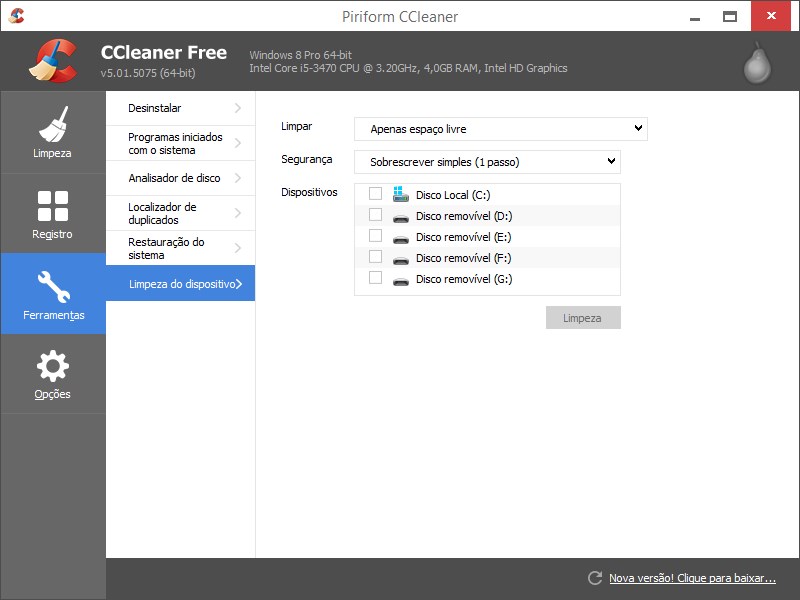This screenshot has width=800, height=600.
Task: Click the Disco removível (D:) label
Action: point(464,216)
